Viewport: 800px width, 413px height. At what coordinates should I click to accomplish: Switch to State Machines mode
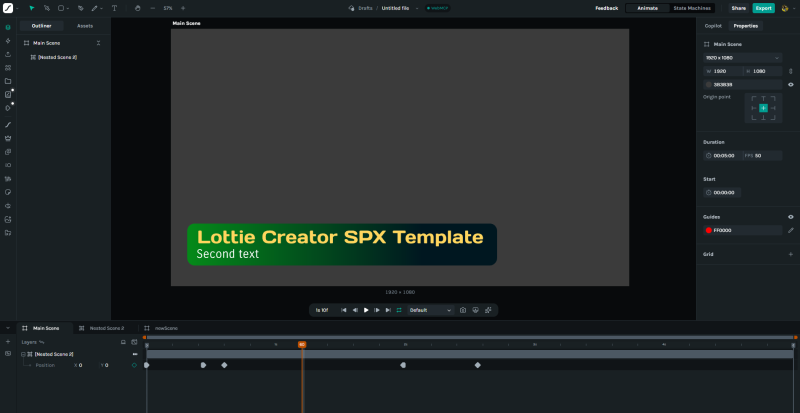692,8
